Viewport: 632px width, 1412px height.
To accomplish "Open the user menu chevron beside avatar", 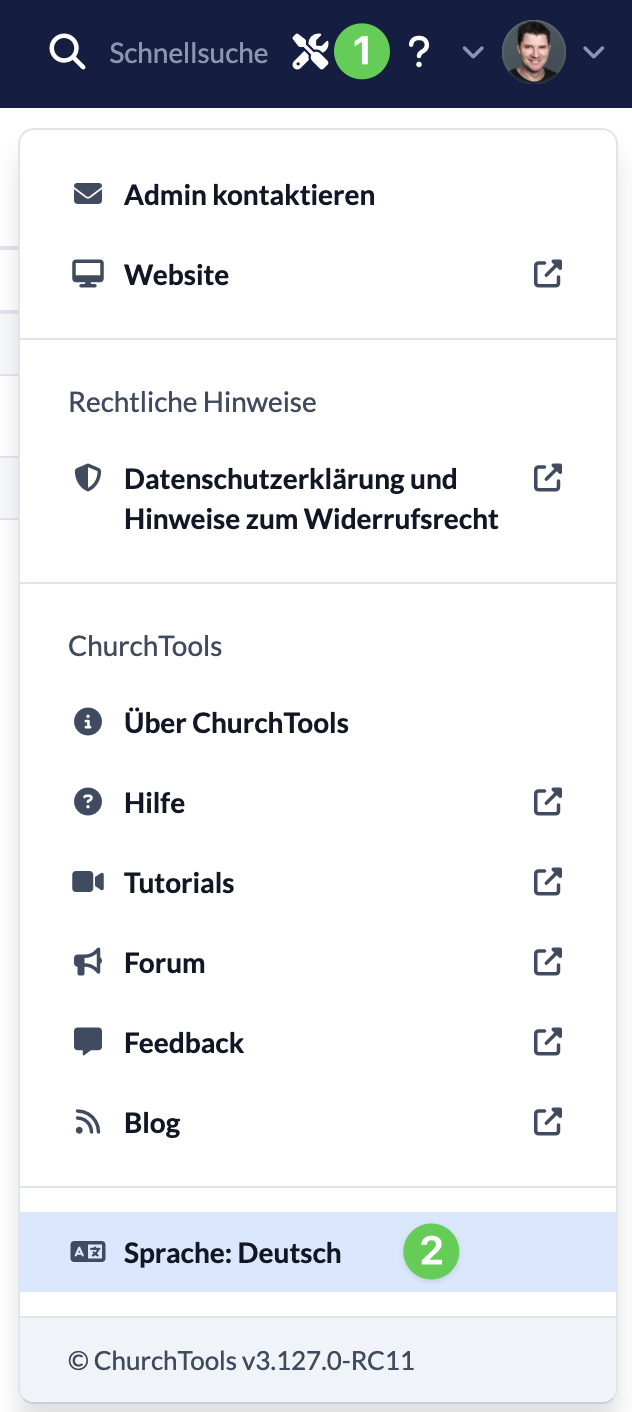I will point(593,52).
